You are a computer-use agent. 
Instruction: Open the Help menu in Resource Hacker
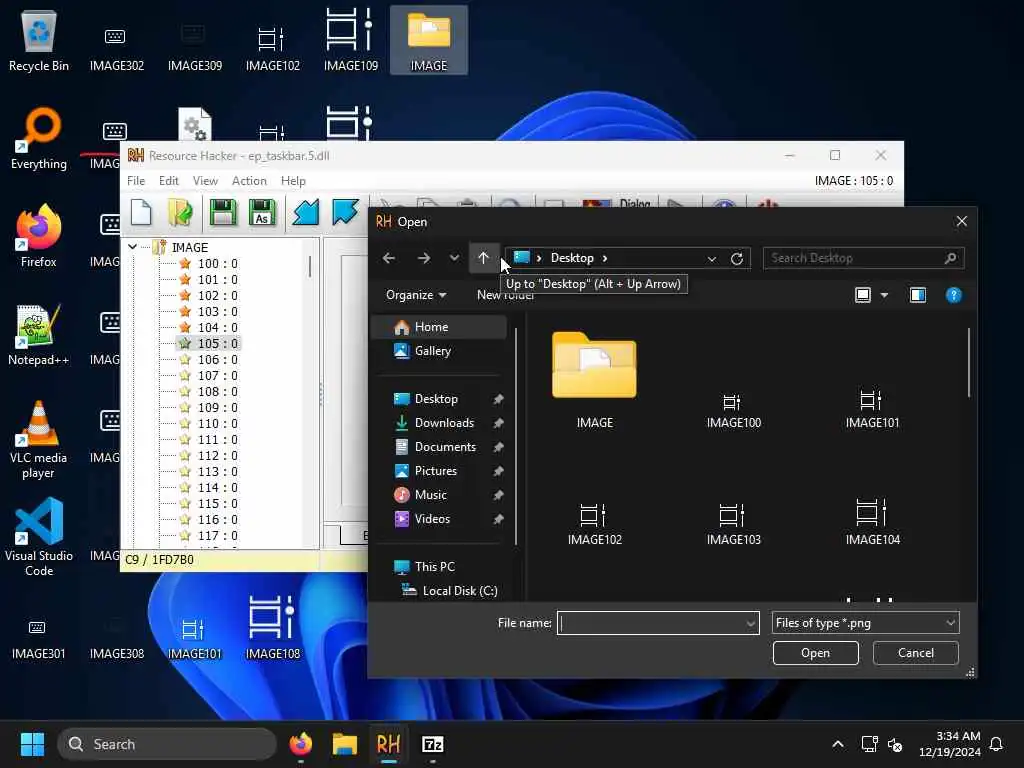293,181
